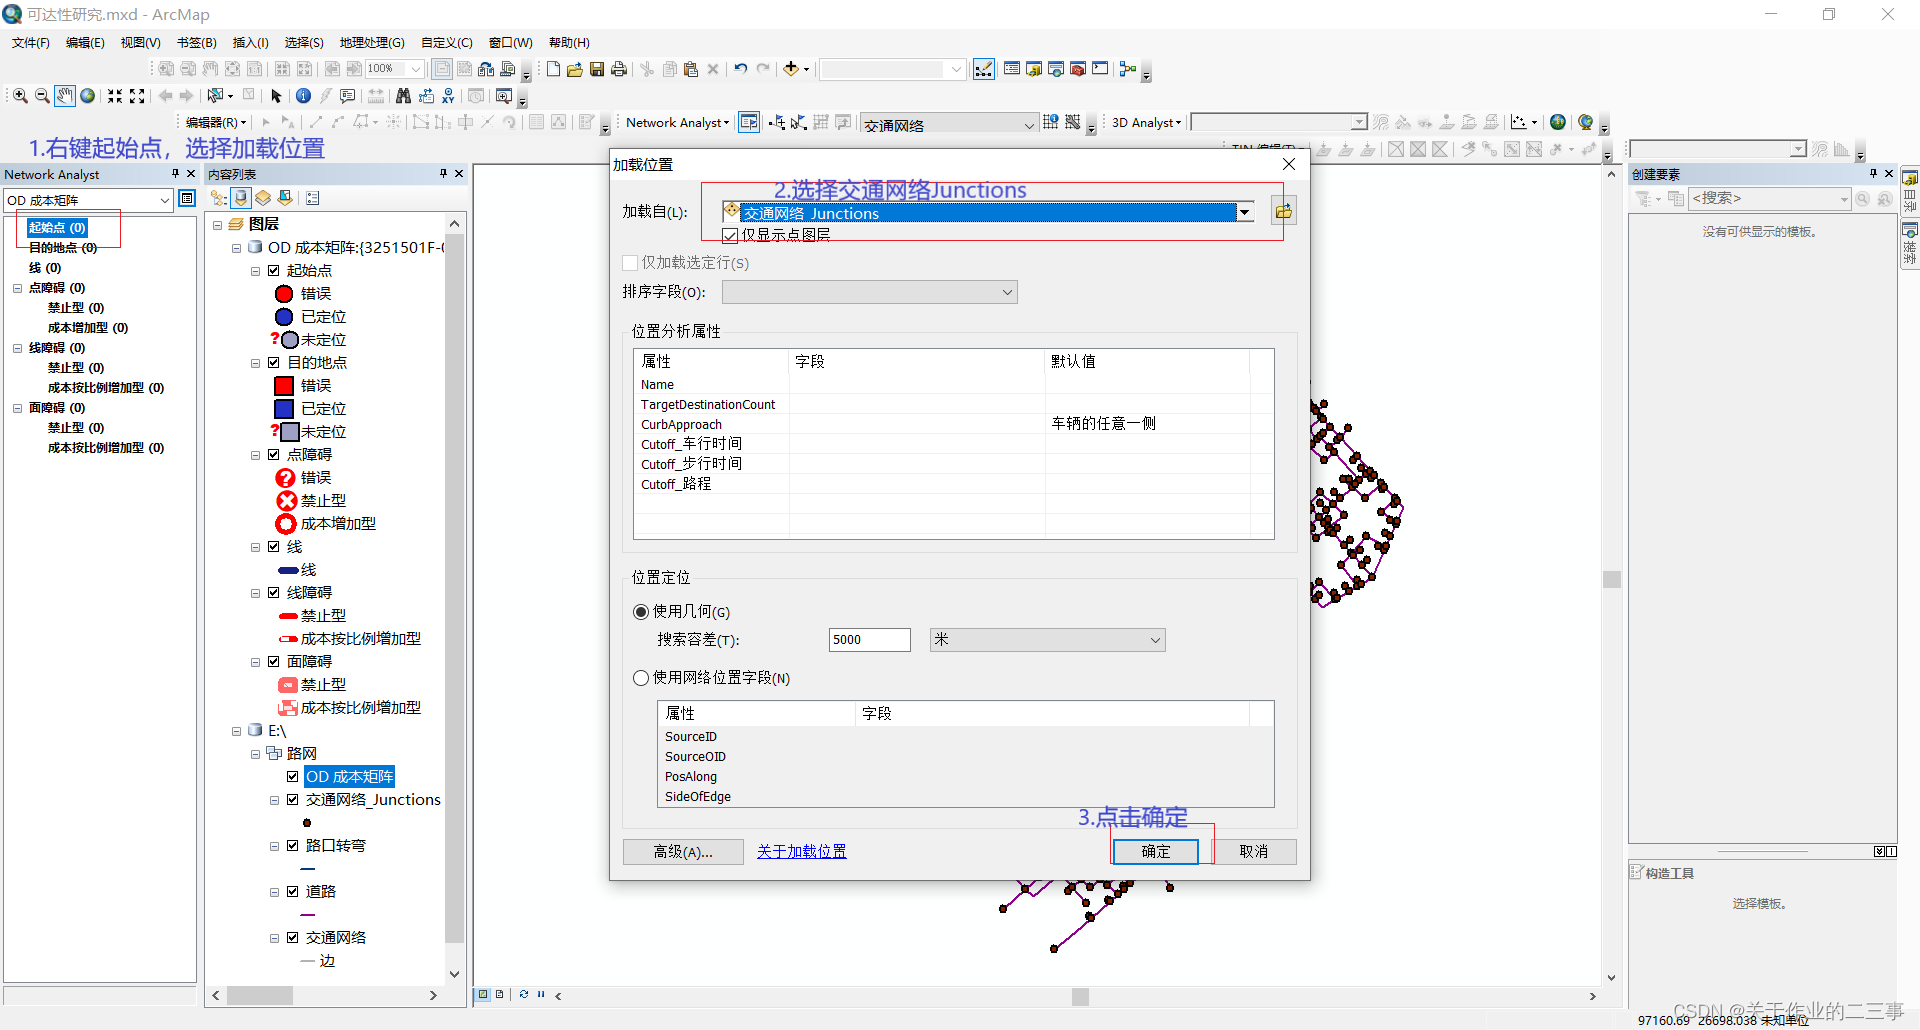Open the 3D Analyst dropdown menu
This screenshot has height=1030, width=1920.
pos(1146,123)
